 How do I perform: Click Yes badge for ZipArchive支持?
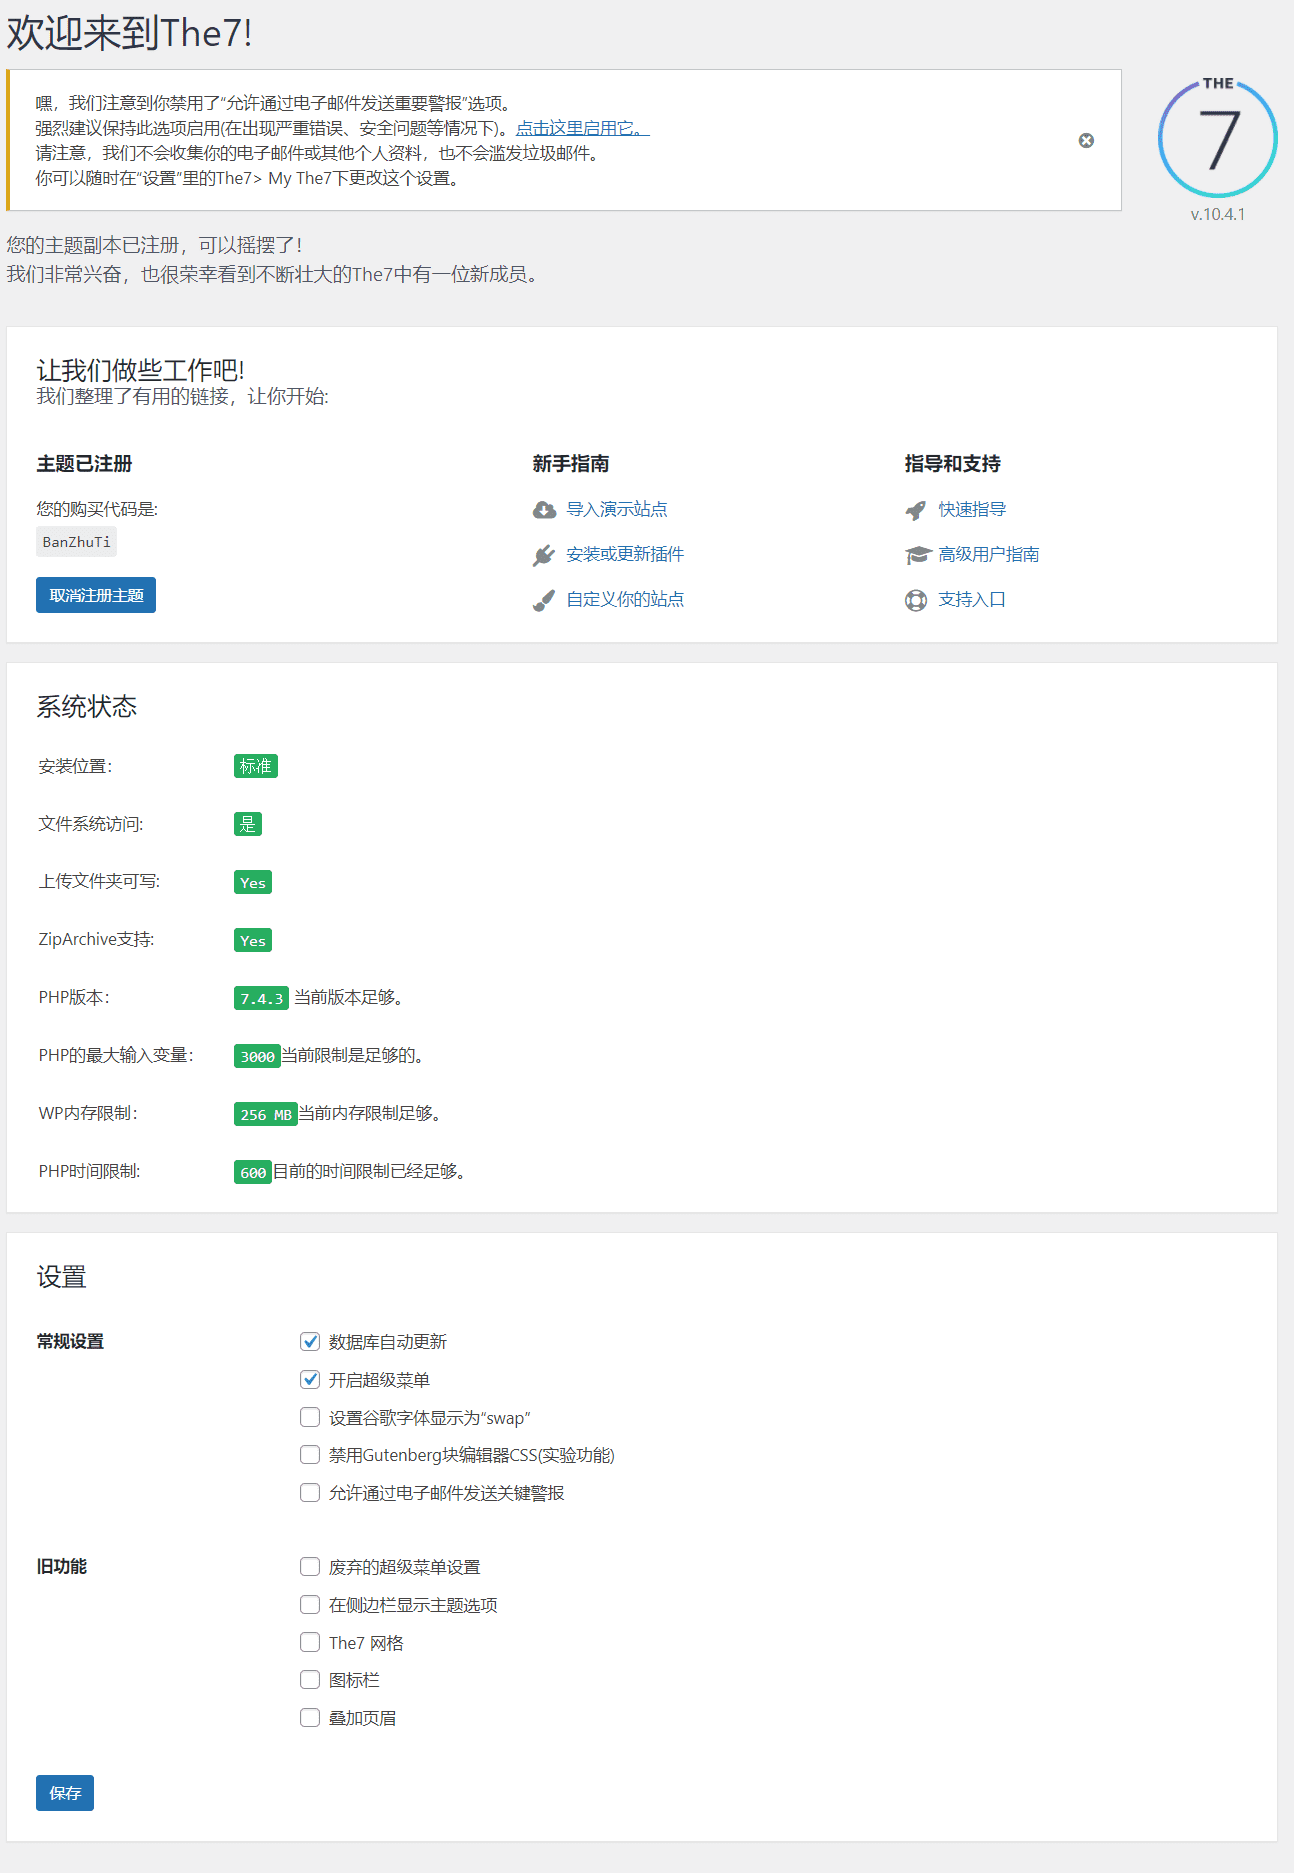[x=253, y=940]
